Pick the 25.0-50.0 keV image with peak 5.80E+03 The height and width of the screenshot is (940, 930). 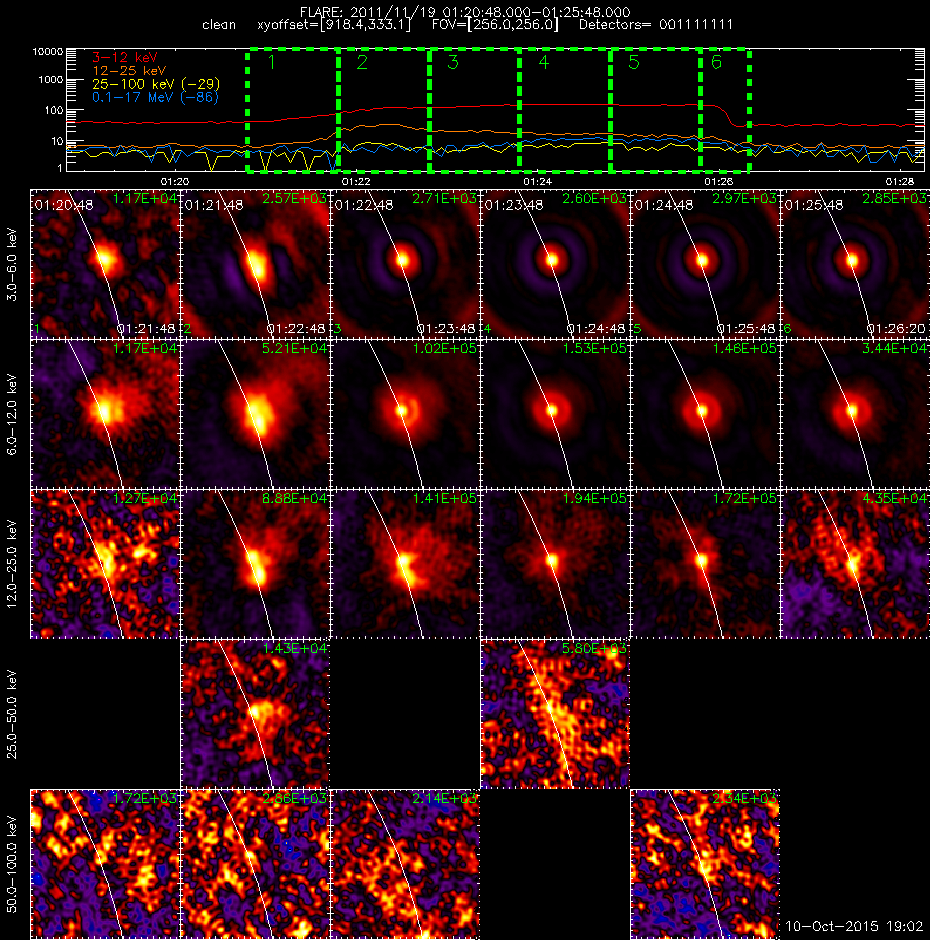(x=555, y=713)
